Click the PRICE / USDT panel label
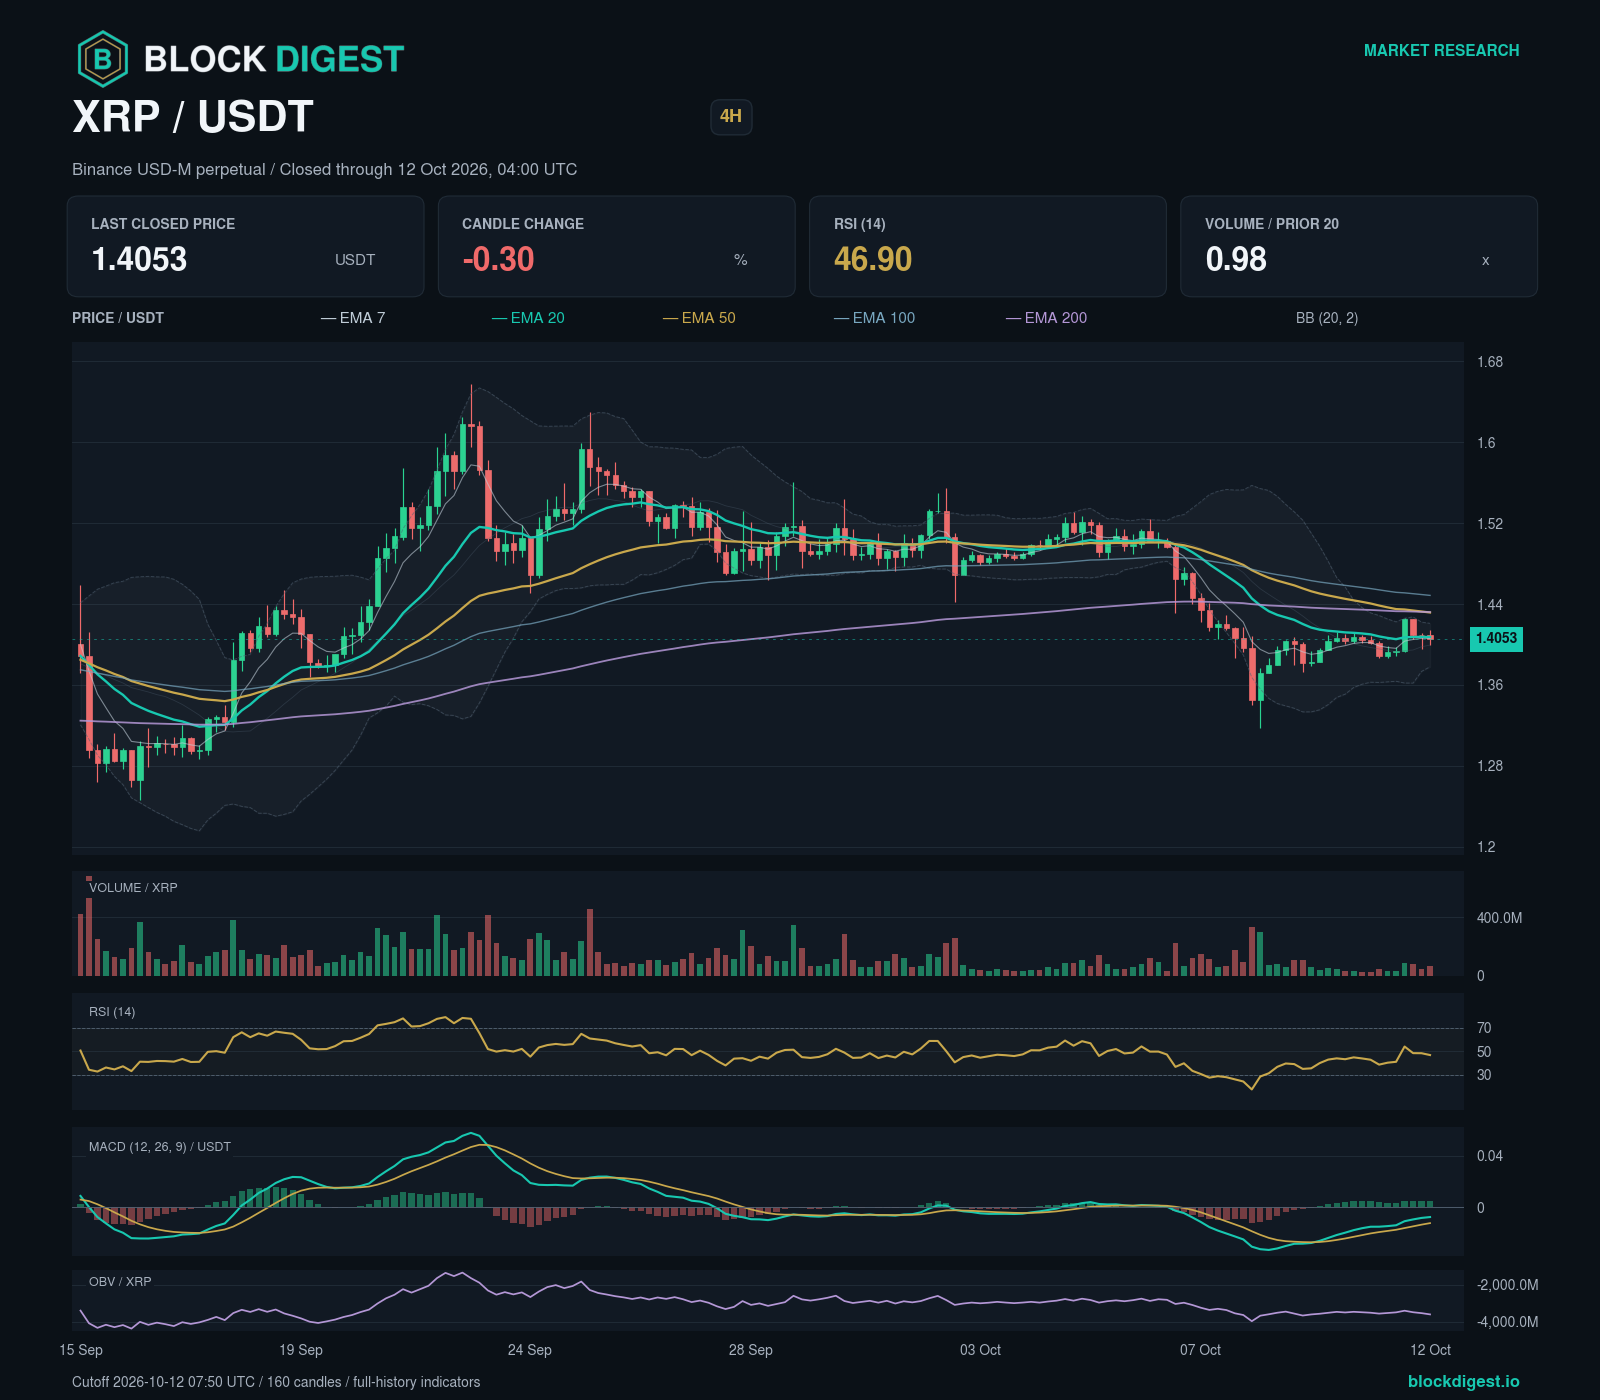 point(118,318)
